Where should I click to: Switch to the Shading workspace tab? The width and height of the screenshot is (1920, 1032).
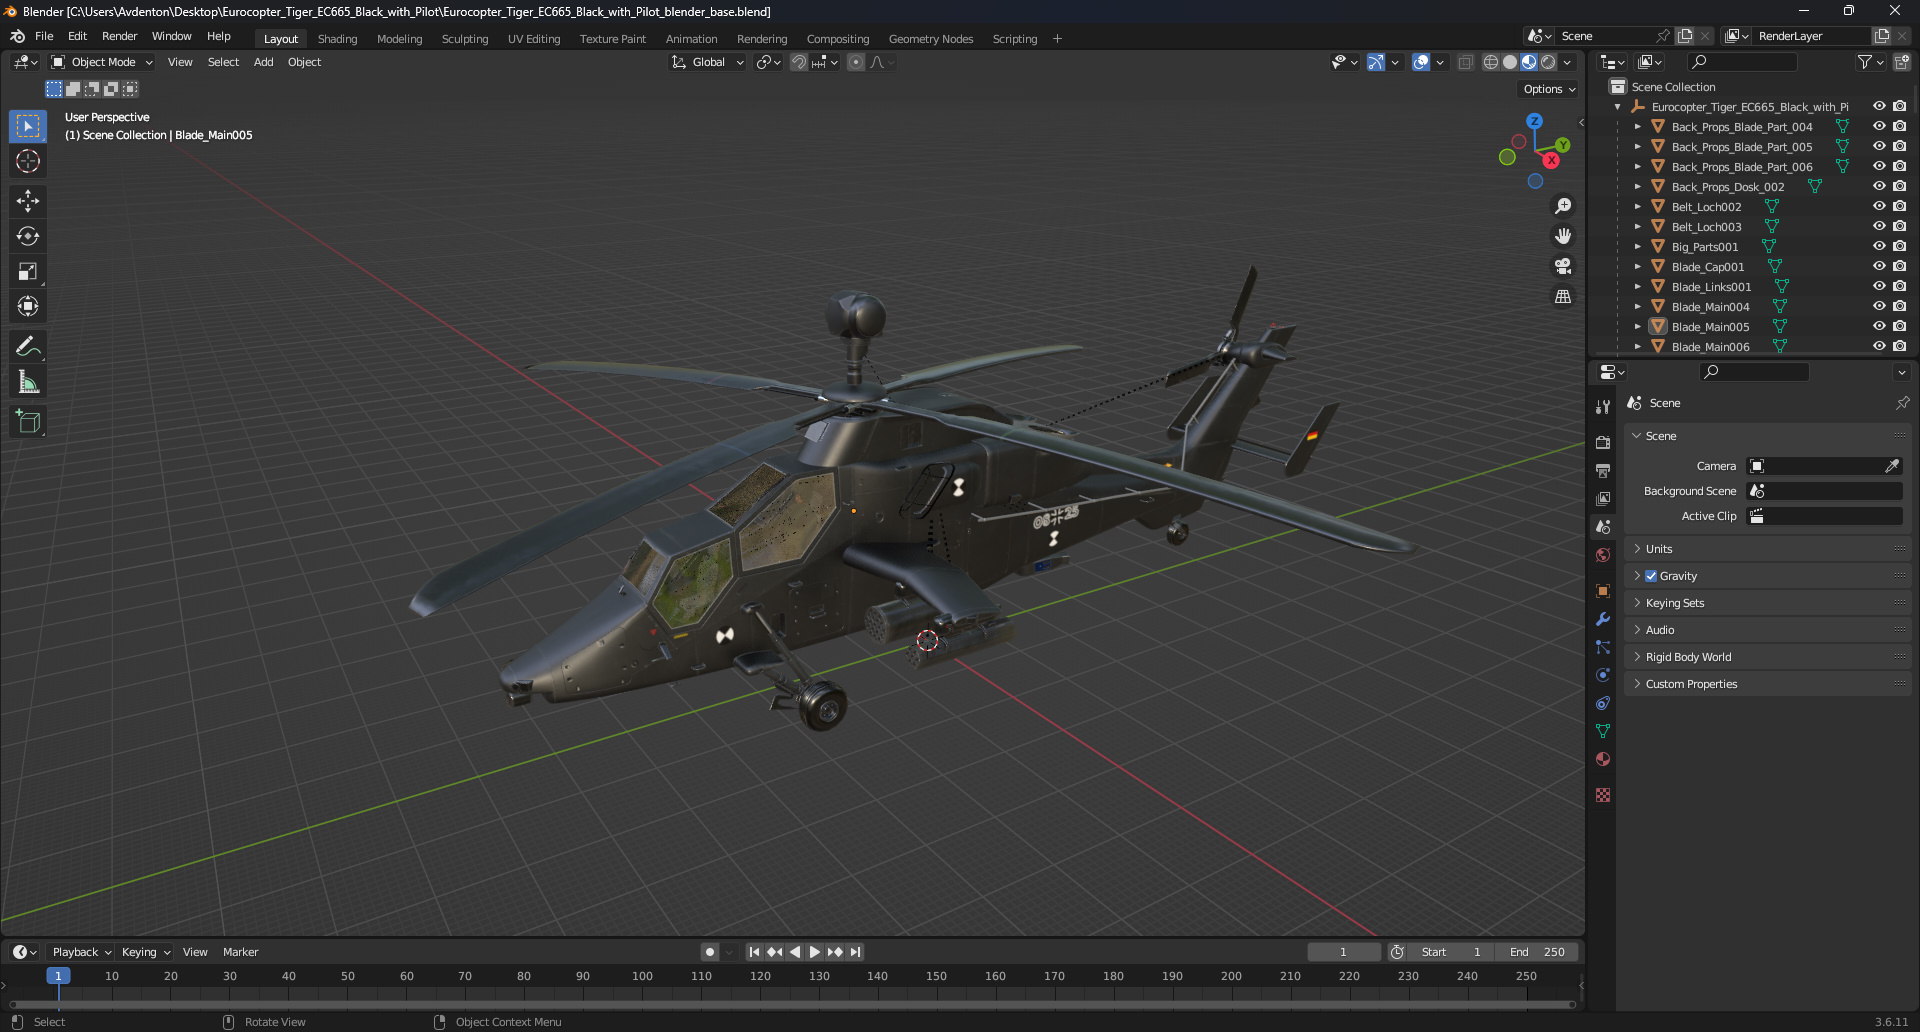tap(337, 39)
